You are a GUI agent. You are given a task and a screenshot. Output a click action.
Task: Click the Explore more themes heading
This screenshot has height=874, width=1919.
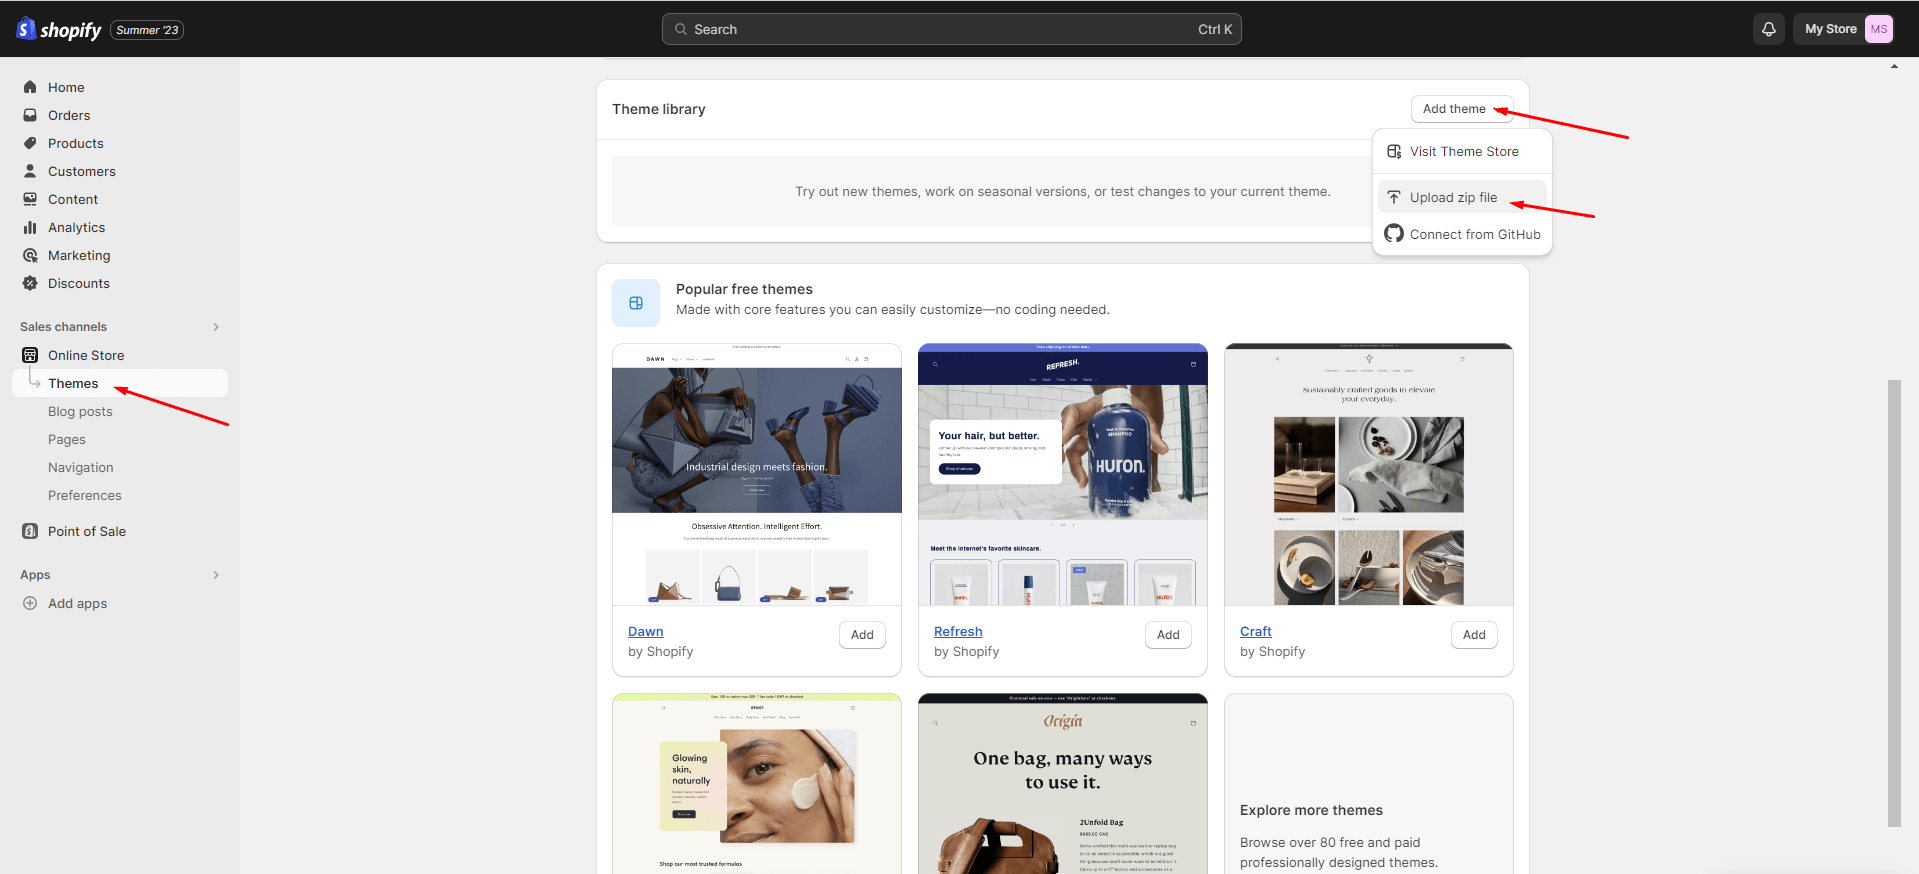tap(1311, 810)
